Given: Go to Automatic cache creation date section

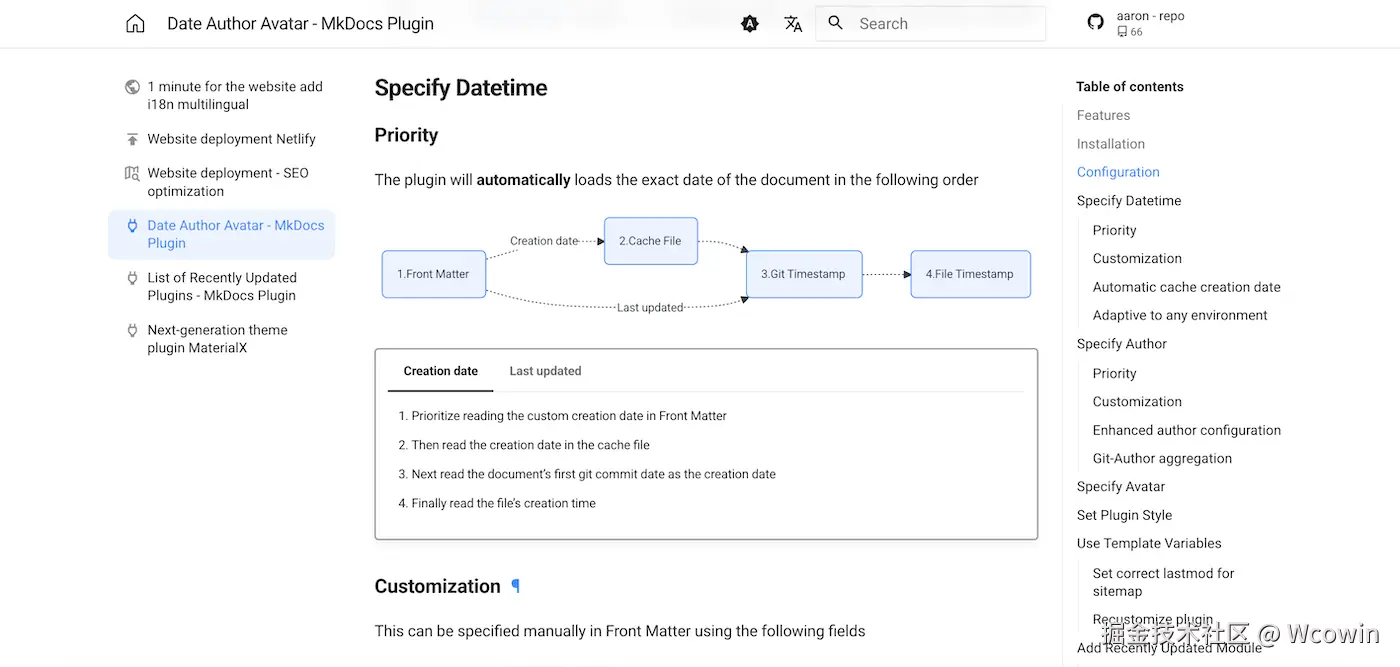Looking at the screenshot, I should 1186,287.
